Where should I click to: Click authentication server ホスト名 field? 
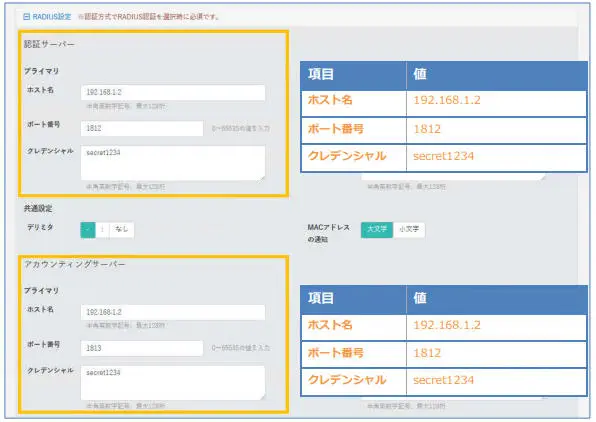pyautogui.click(x=173, y=92)
